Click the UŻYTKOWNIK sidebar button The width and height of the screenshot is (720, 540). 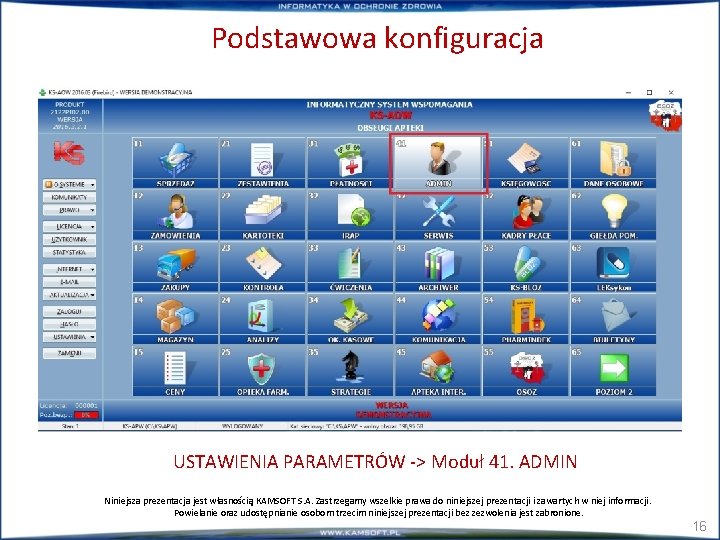(x=69, y=240)
